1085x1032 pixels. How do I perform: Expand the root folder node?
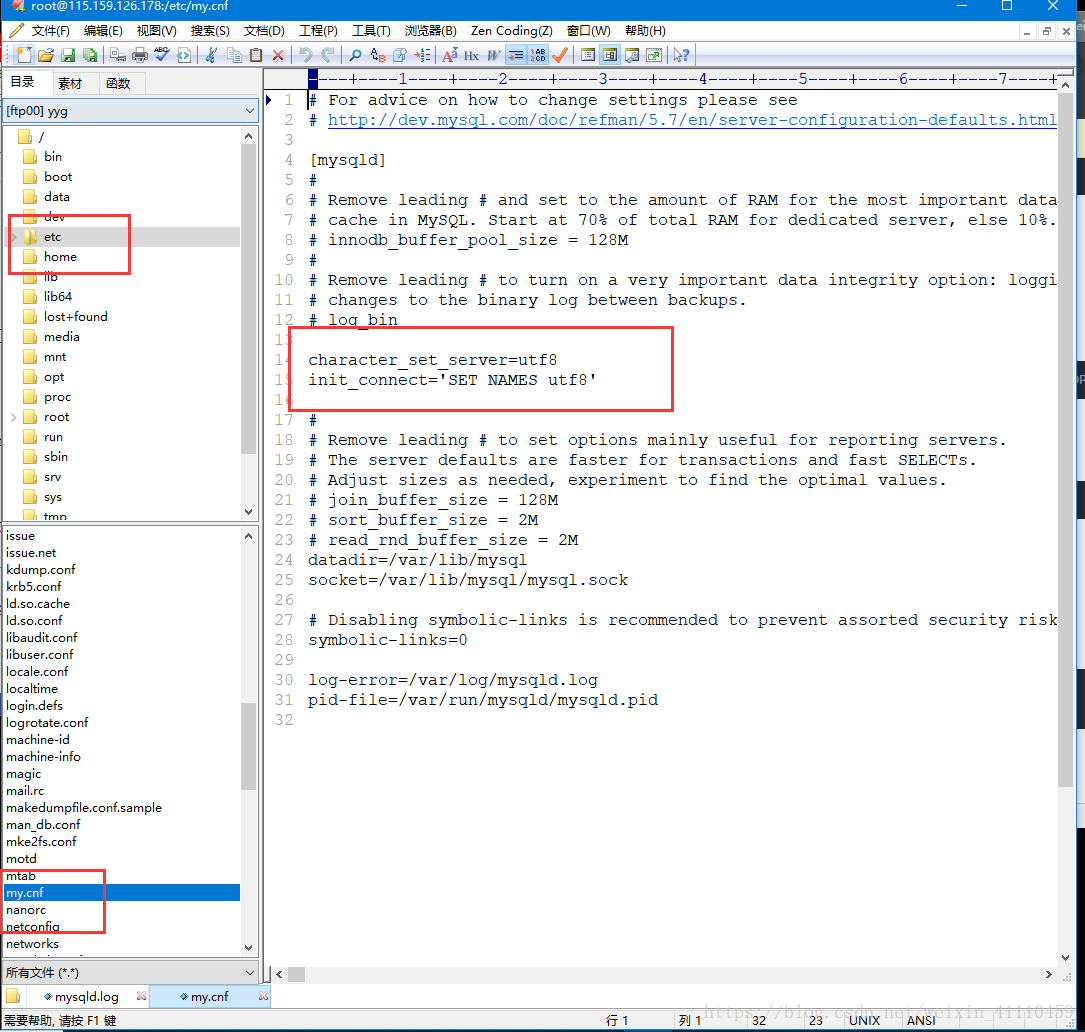(13, 417)
